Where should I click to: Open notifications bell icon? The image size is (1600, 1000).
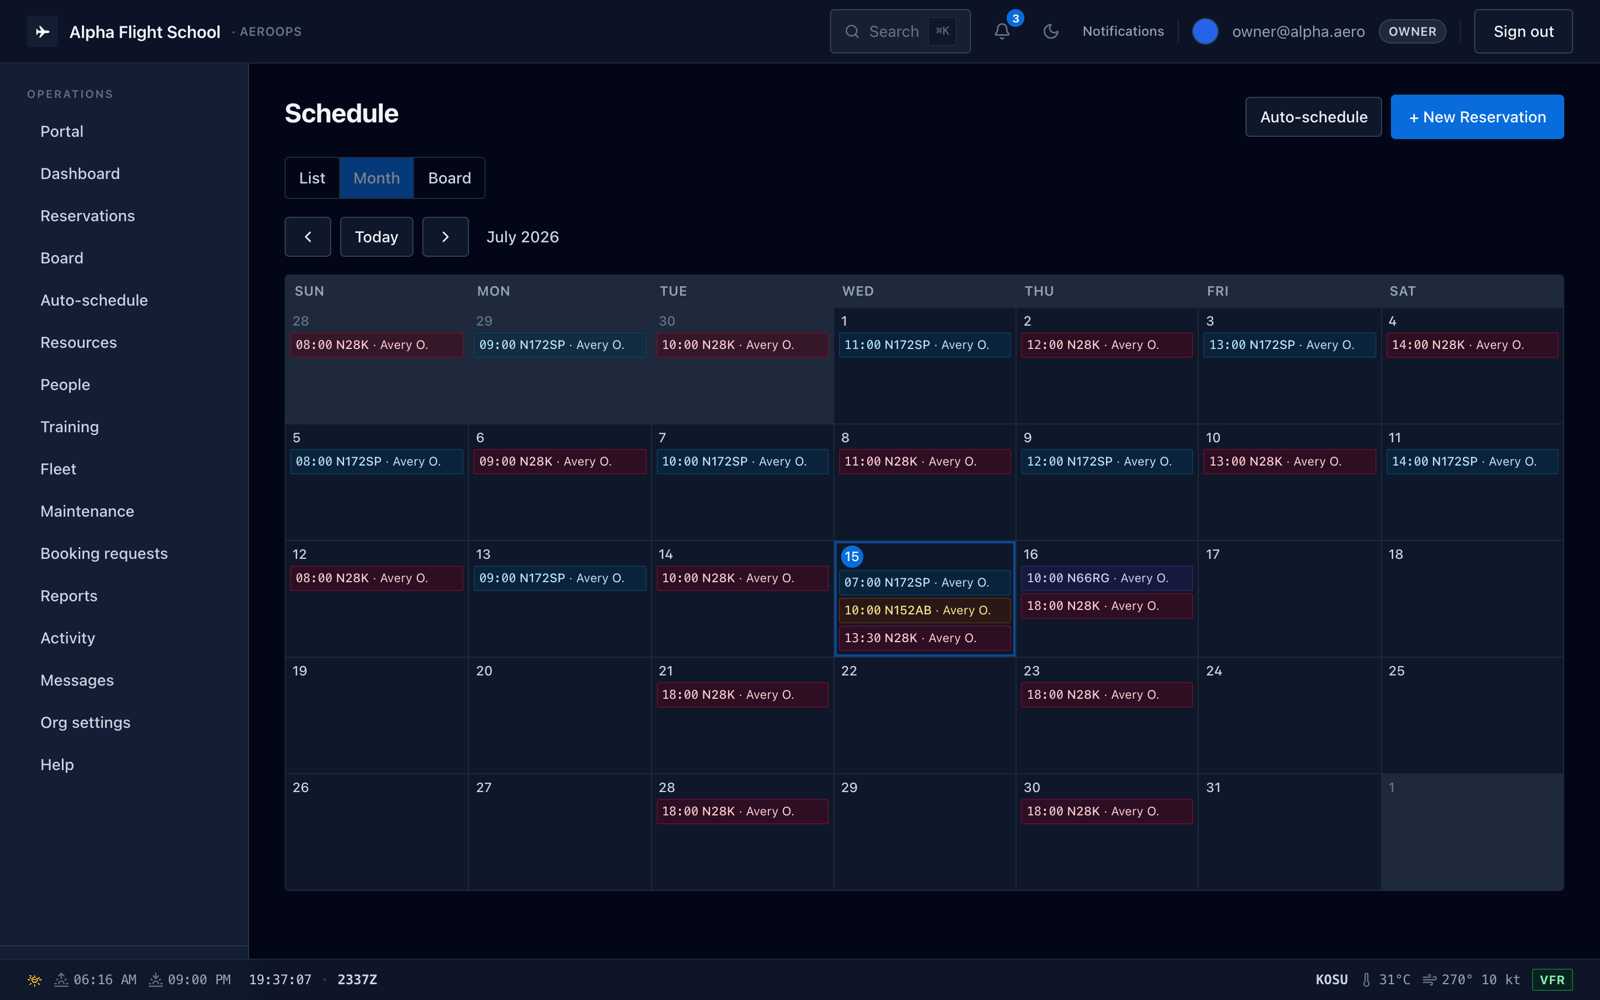point(1002,31)
